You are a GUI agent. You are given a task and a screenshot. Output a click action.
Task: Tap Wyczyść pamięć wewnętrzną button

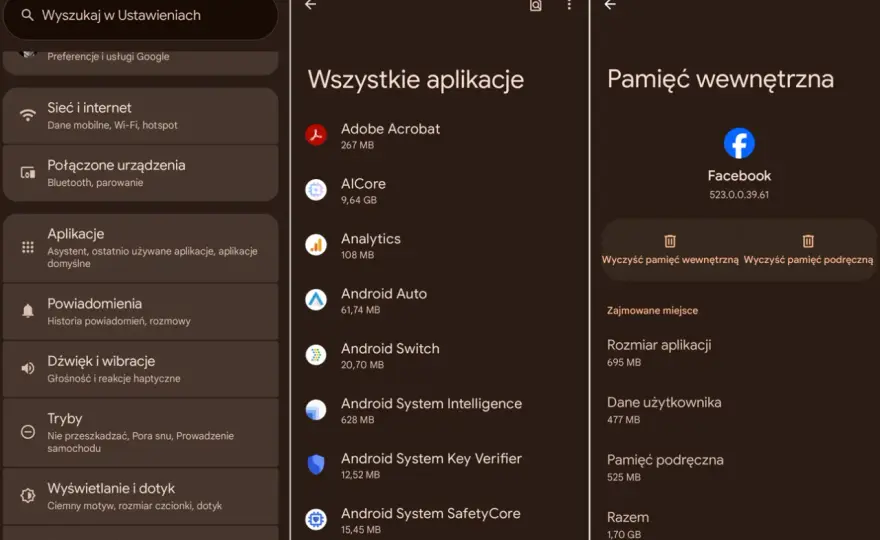point(670,250)
